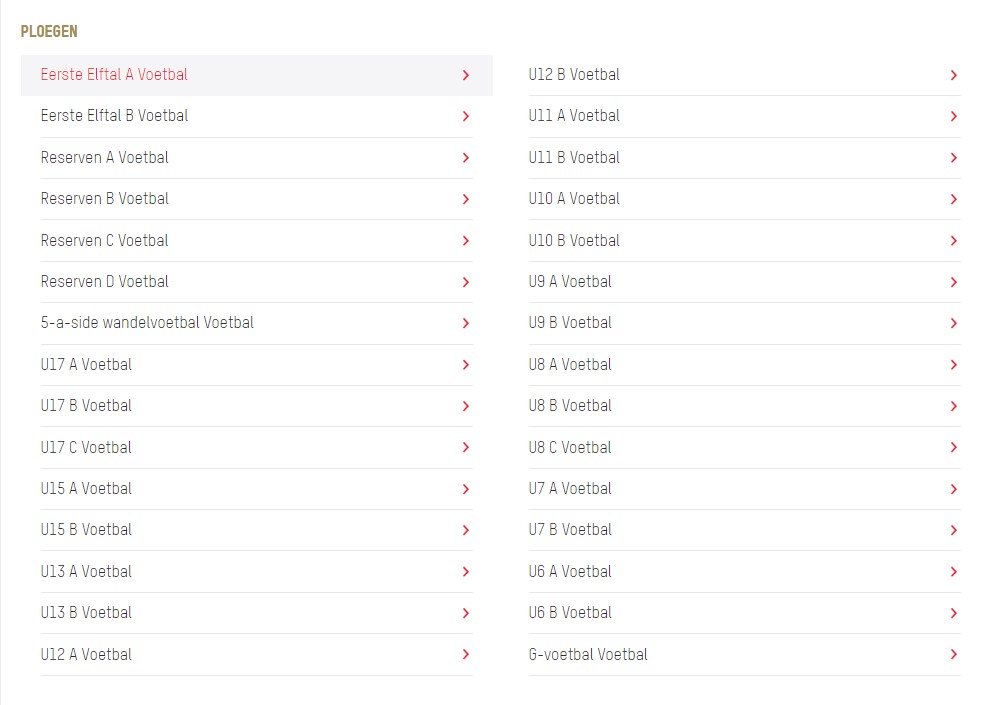The image size is (997, 705).
Task: Click the red chevron next to G-voetbal Voetbal
Action: [953, 654]
